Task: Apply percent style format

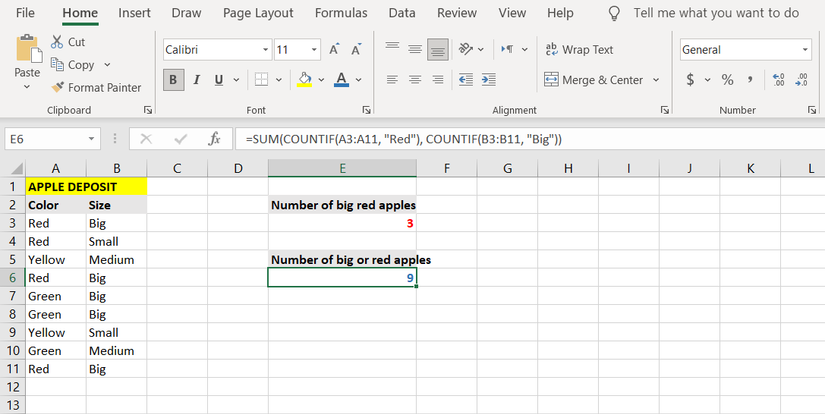Action: 728,79
